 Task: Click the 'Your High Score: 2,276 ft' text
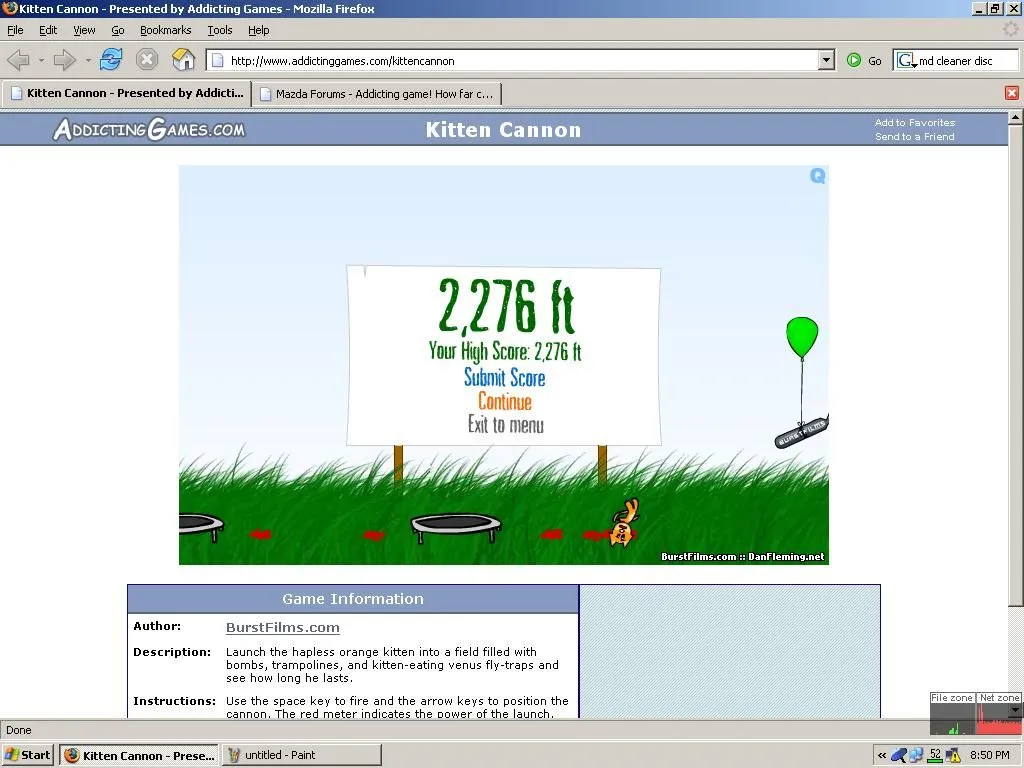505,351
